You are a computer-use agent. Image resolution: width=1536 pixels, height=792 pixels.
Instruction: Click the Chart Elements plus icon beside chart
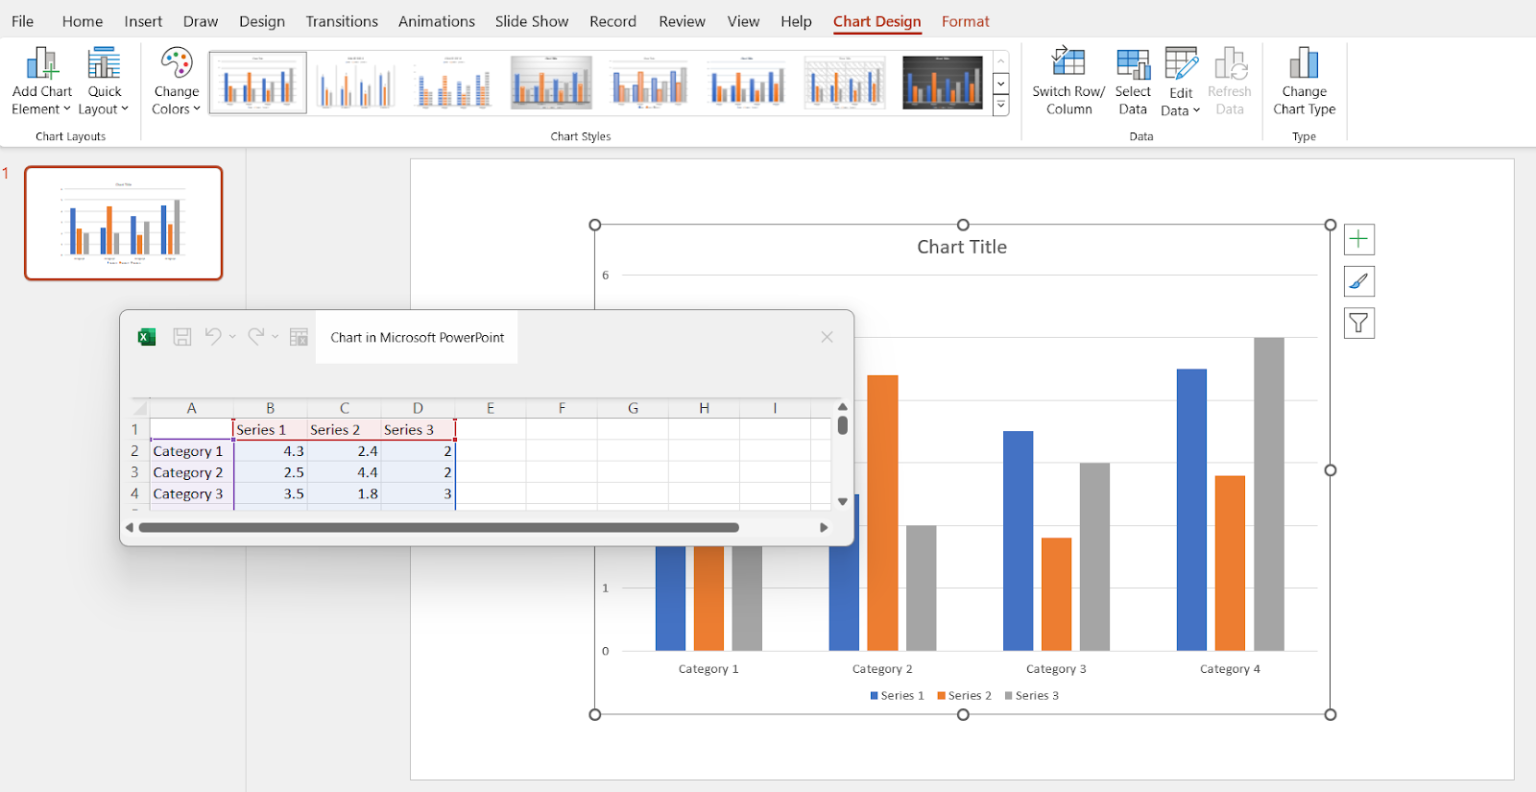tap(1359, 239)
